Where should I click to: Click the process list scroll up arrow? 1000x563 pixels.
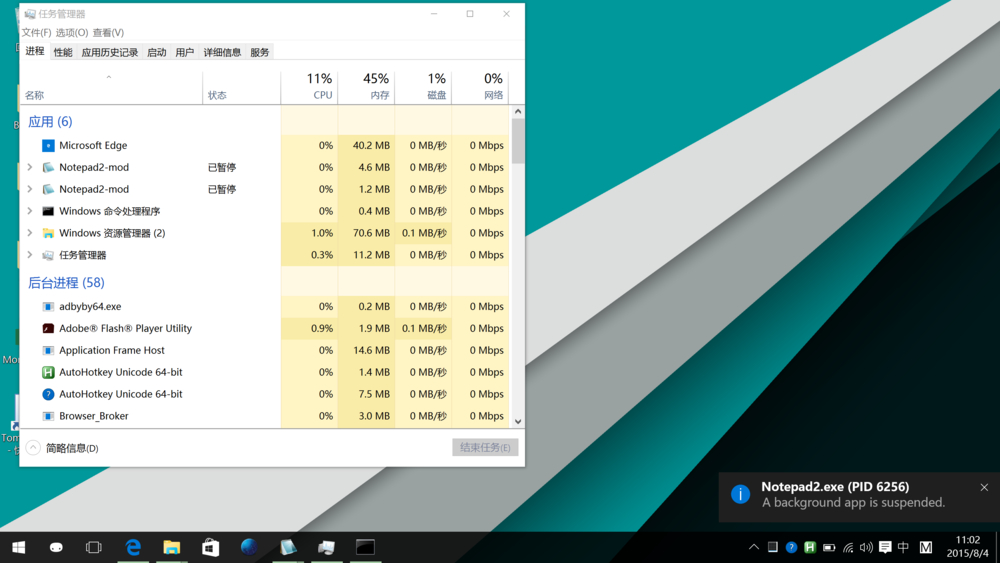pyautogui.click(x=518, y=112)
